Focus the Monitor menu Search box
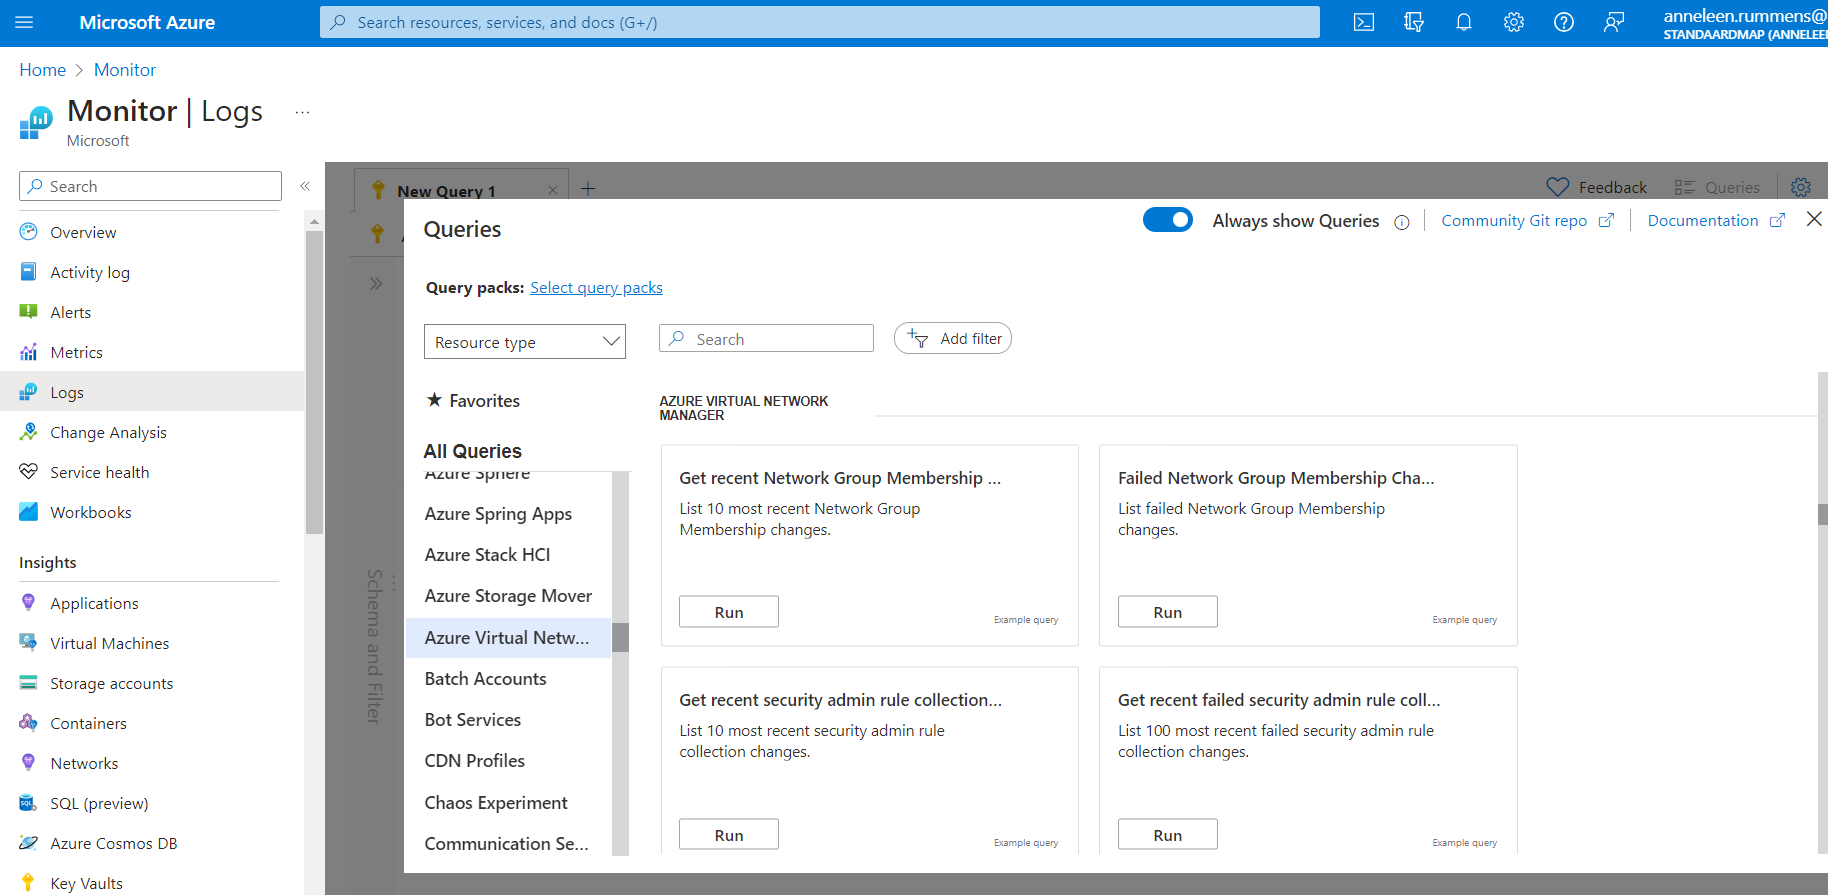 coord(150,186)
